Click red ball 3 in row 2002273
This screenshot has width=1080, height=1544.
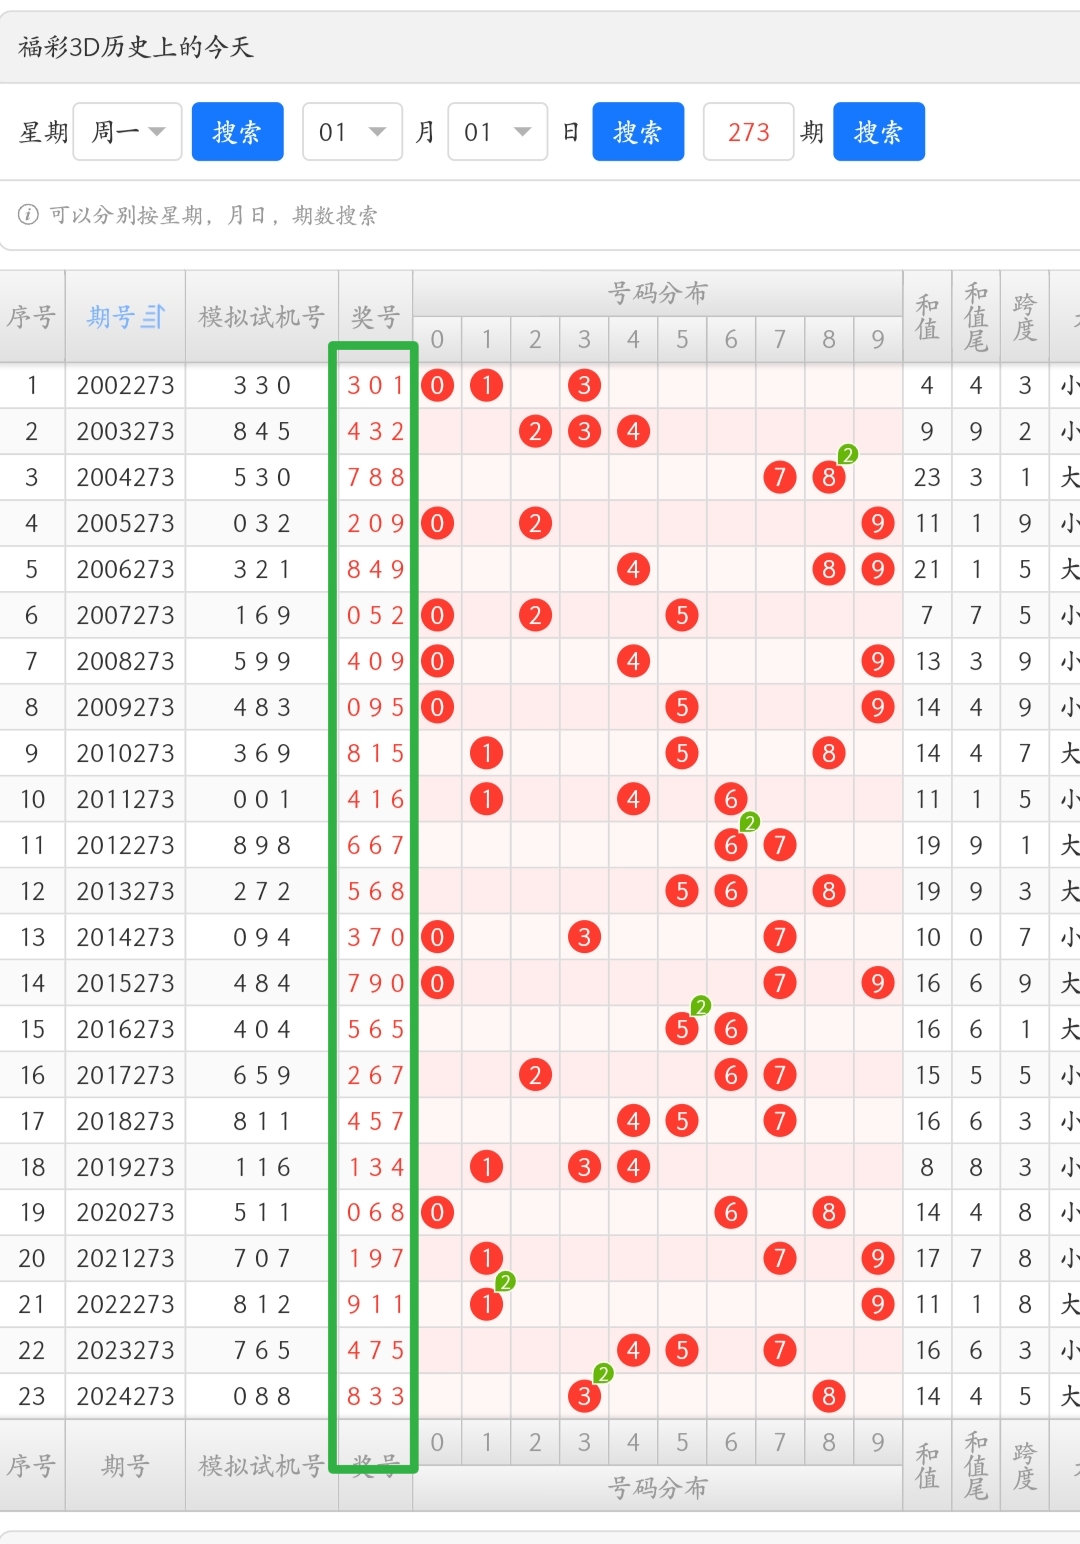tap(584, 385)
